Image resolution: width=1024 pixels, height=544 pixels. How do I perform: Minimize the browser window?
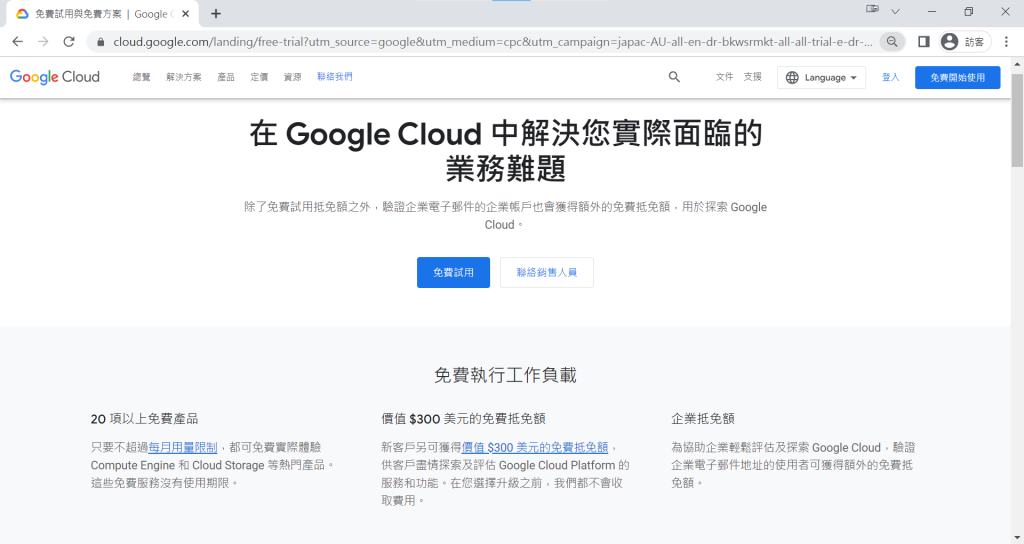click(932, 12)
